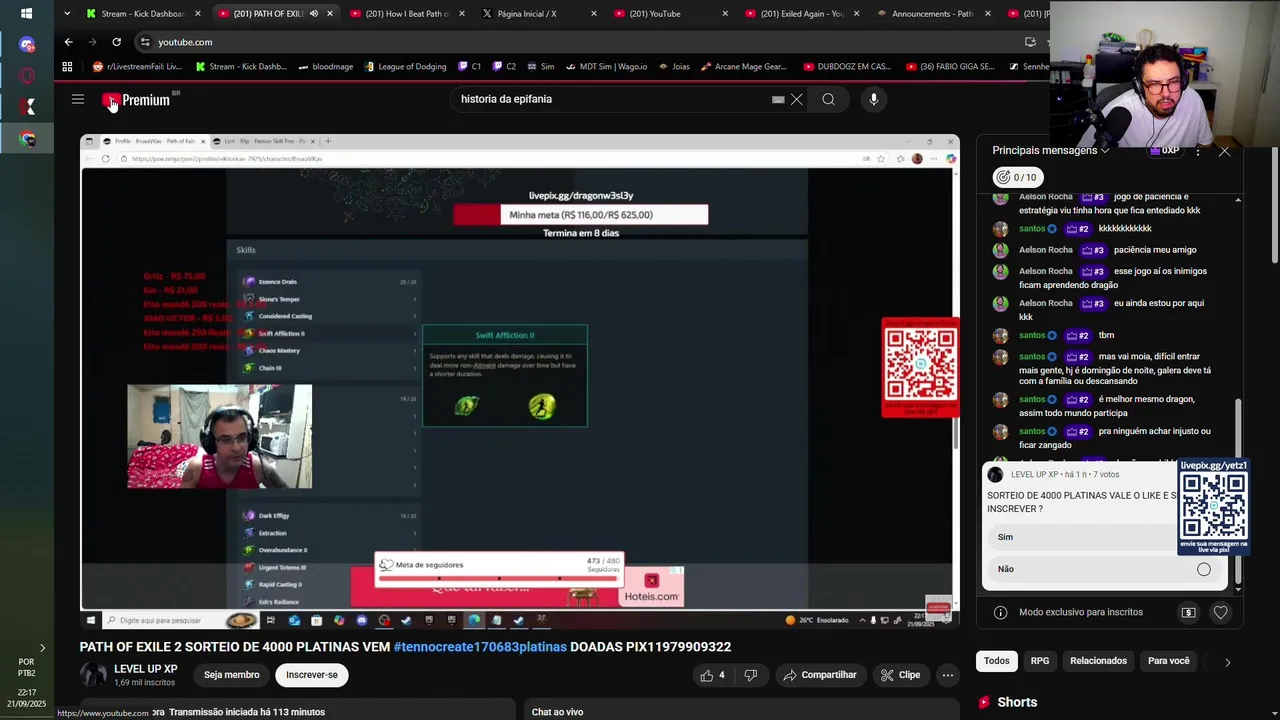Open the tab search dropdown arrow

point(66,14)
